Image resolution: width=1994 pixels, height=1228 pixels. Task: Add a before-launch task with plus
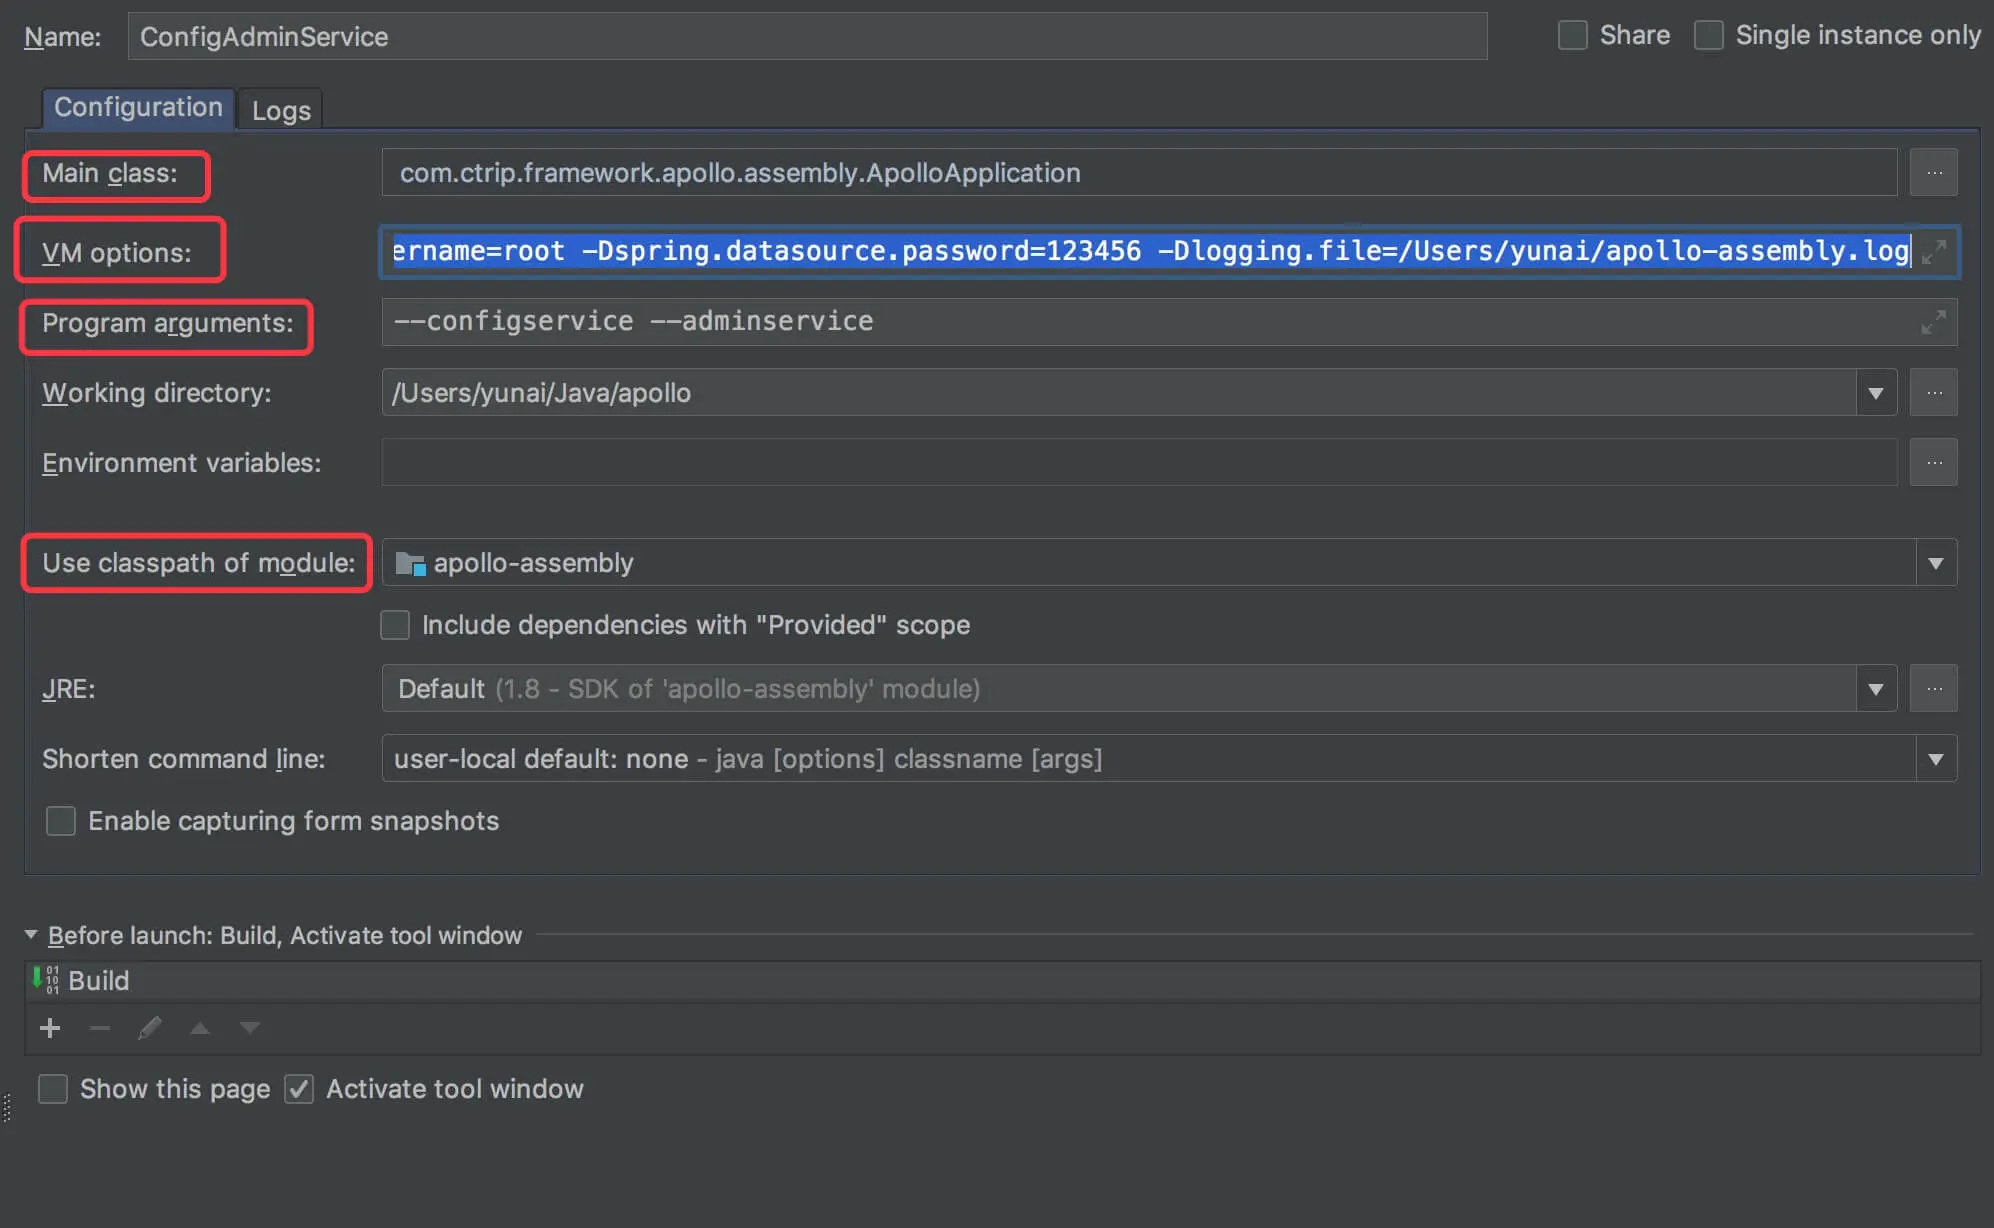(50, 1028)
